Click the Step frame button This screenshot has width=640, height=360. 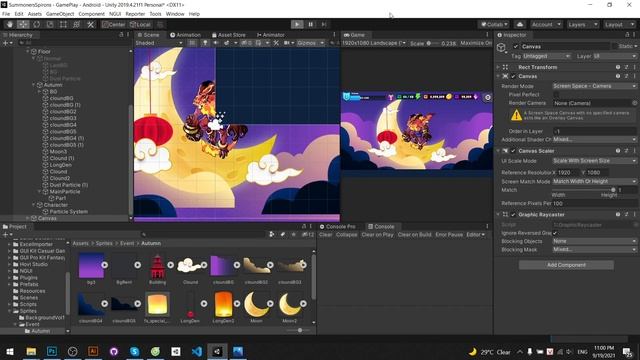pyautogui.click(x=324, y=24)
